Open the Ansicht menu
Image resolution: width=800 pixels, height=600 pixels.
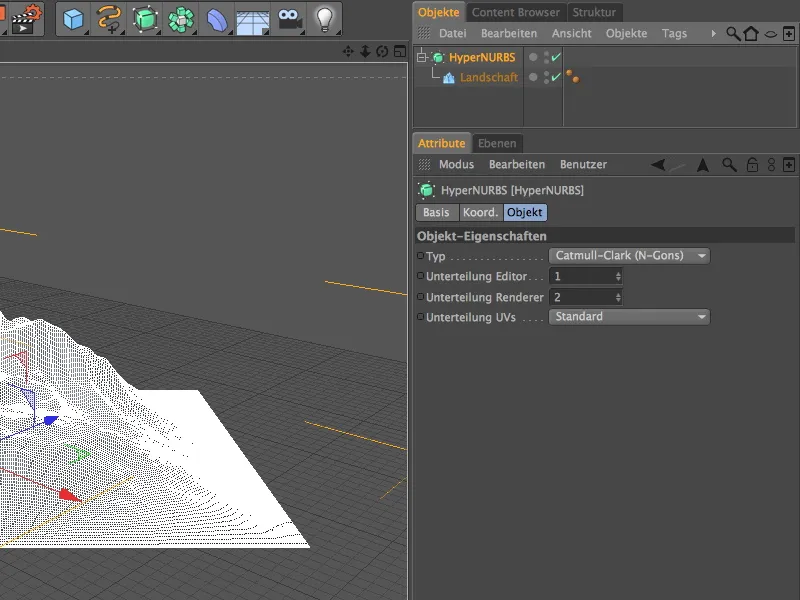pos(571,34)
